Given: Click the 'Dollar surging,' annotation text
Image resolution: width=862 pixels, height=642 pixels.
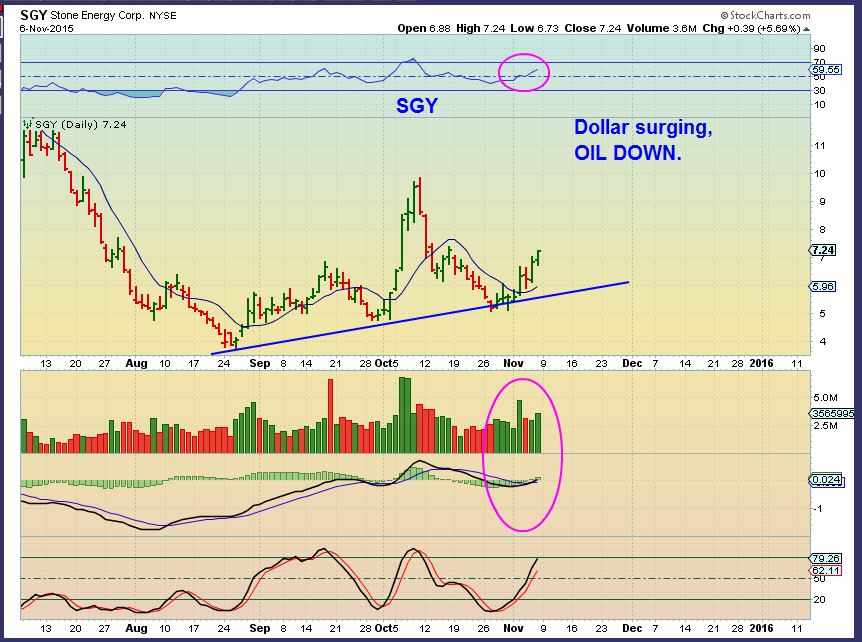Looking at the screenshot, I should pos(643,127).
